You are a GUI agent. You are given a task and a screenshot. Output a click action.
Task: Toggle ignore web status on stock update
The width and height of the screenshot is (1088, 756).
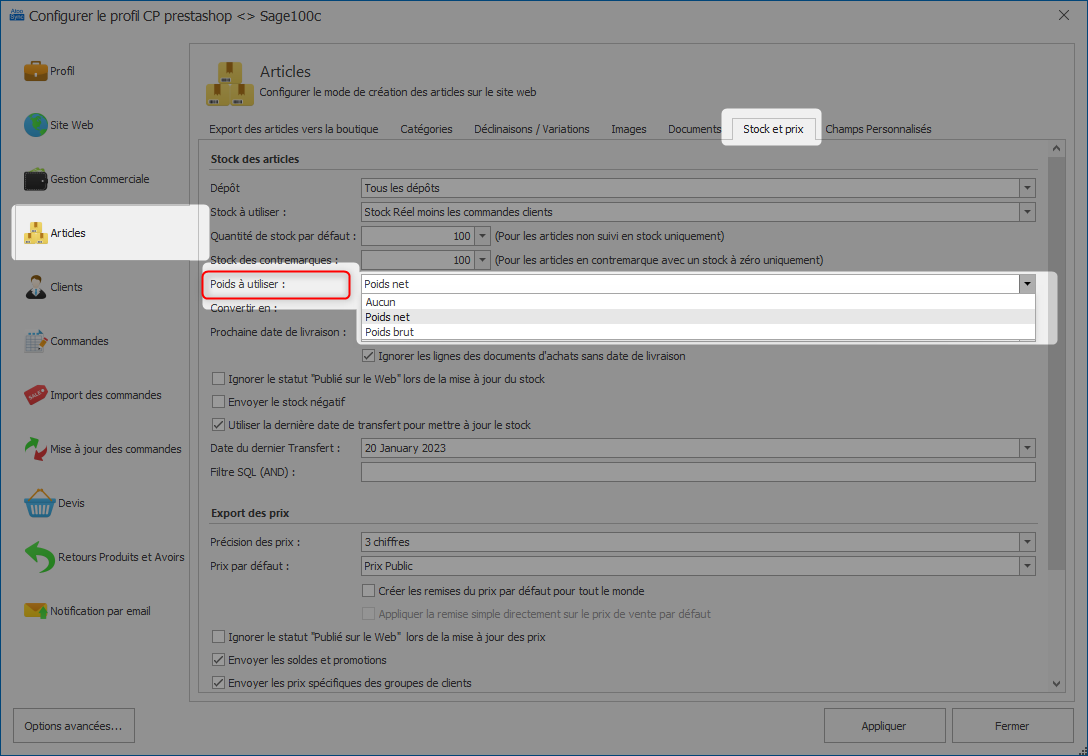coord(219,379)
